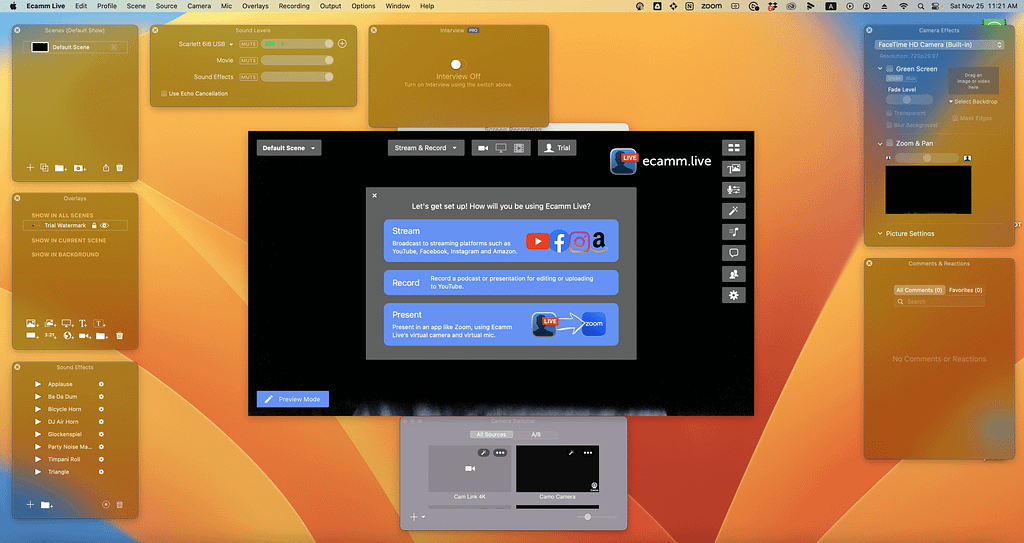Viewport: 1024px width, 543px height.
Task: Switch to the A/B tab in Camera Switcher
Action: pos(536,435)
